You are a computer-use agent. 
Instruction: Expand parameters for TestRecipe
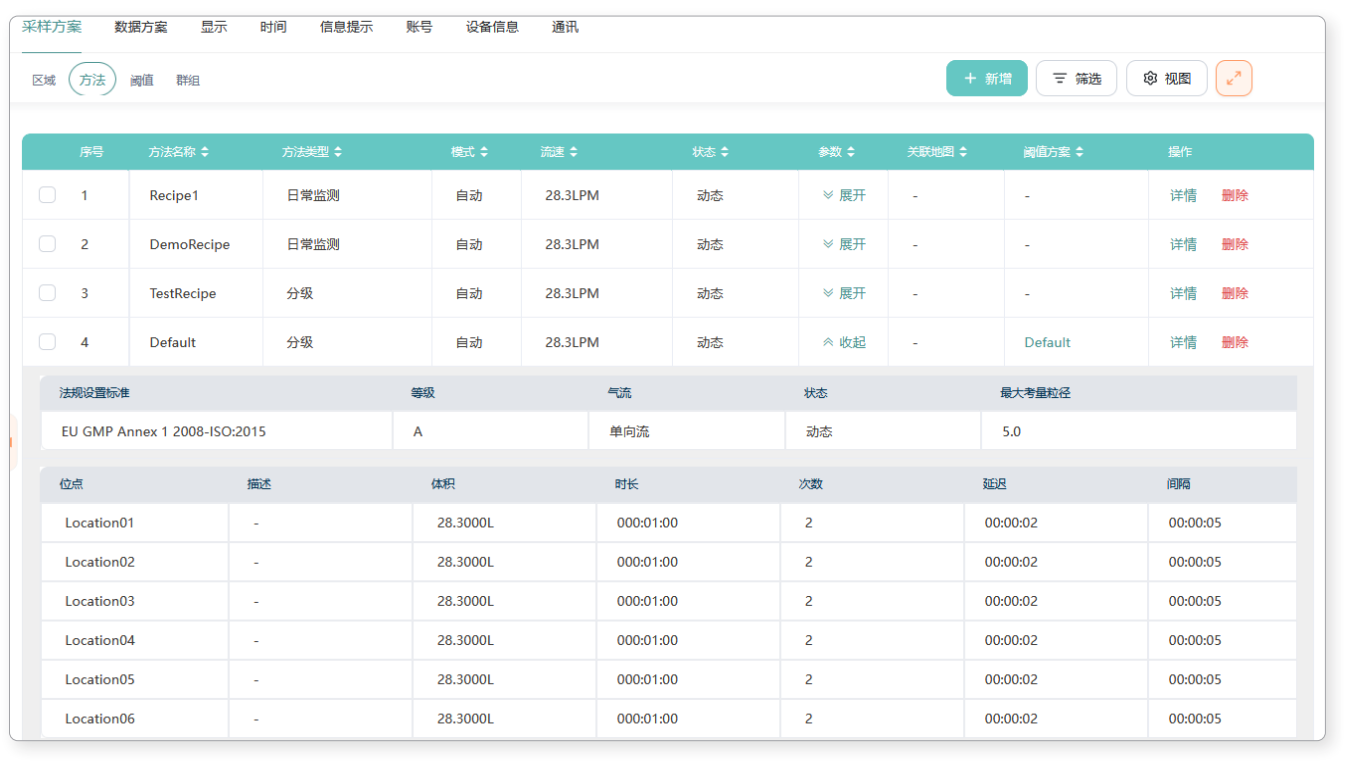pyautogui.click(x=844, y=294)
